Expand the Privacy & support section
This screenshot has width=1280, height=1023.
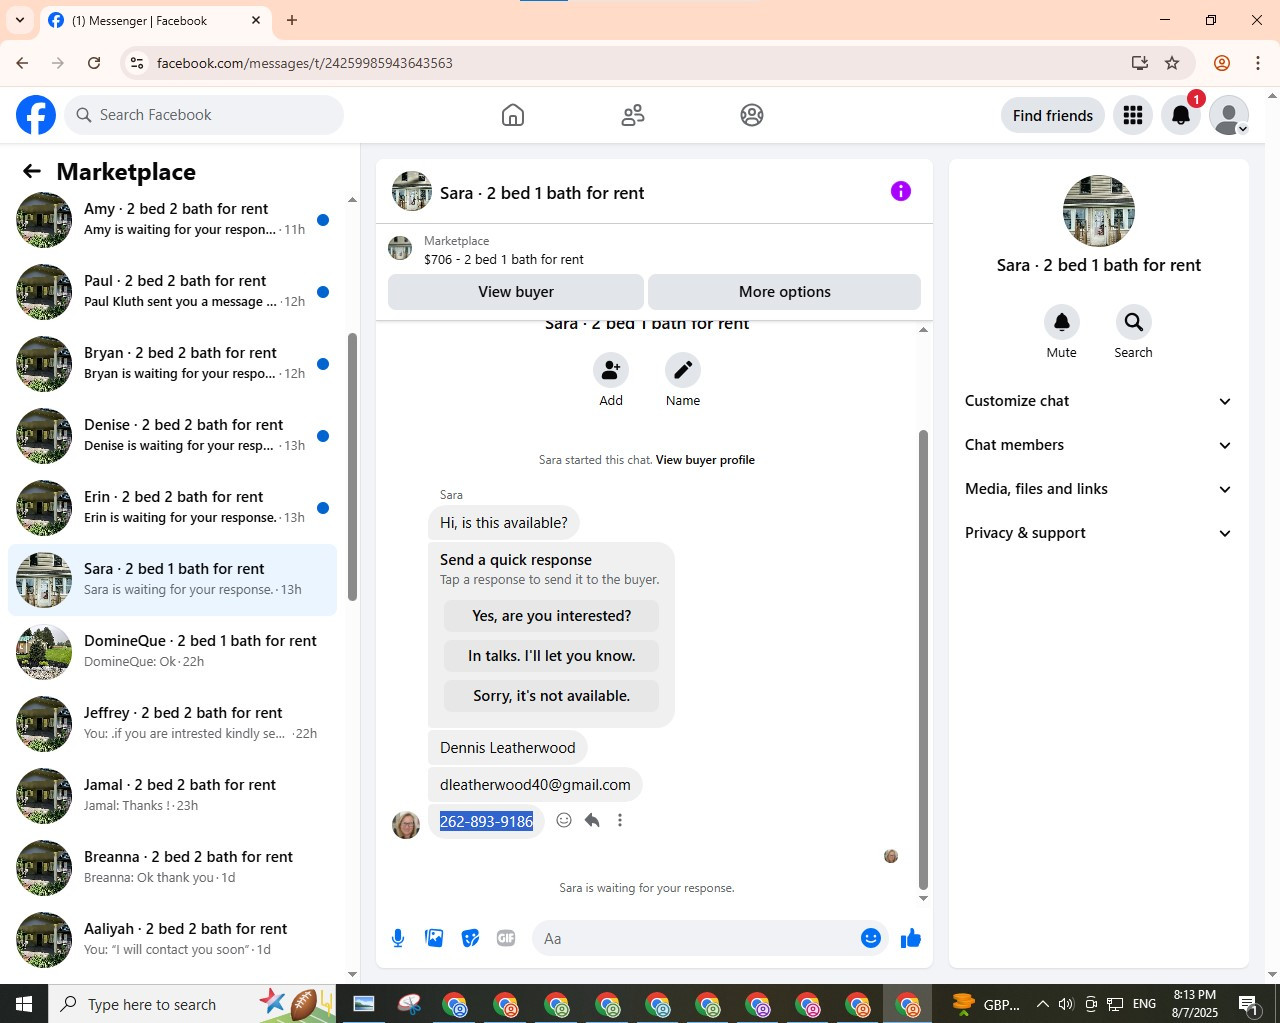tap(1099, 533)
